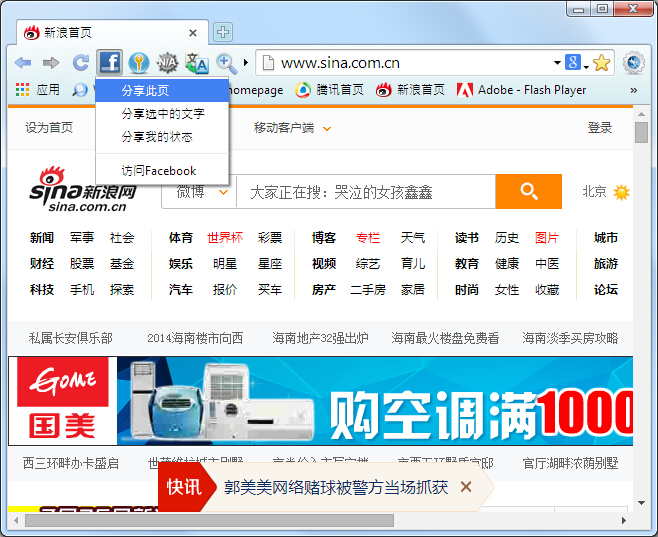Click the bookmark star icon

(601, 63)
